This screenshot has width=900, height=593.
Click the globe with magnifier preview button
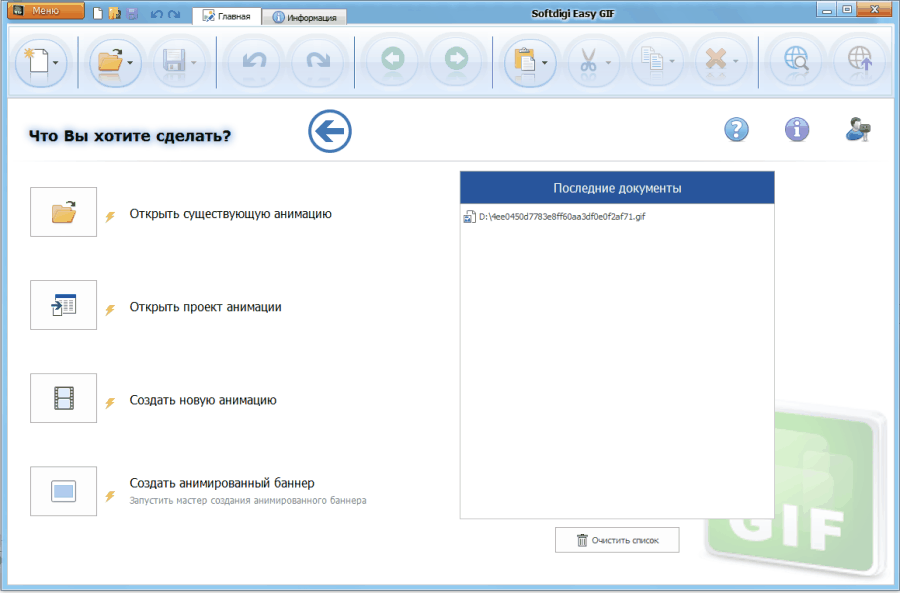(x=796, y=60)
